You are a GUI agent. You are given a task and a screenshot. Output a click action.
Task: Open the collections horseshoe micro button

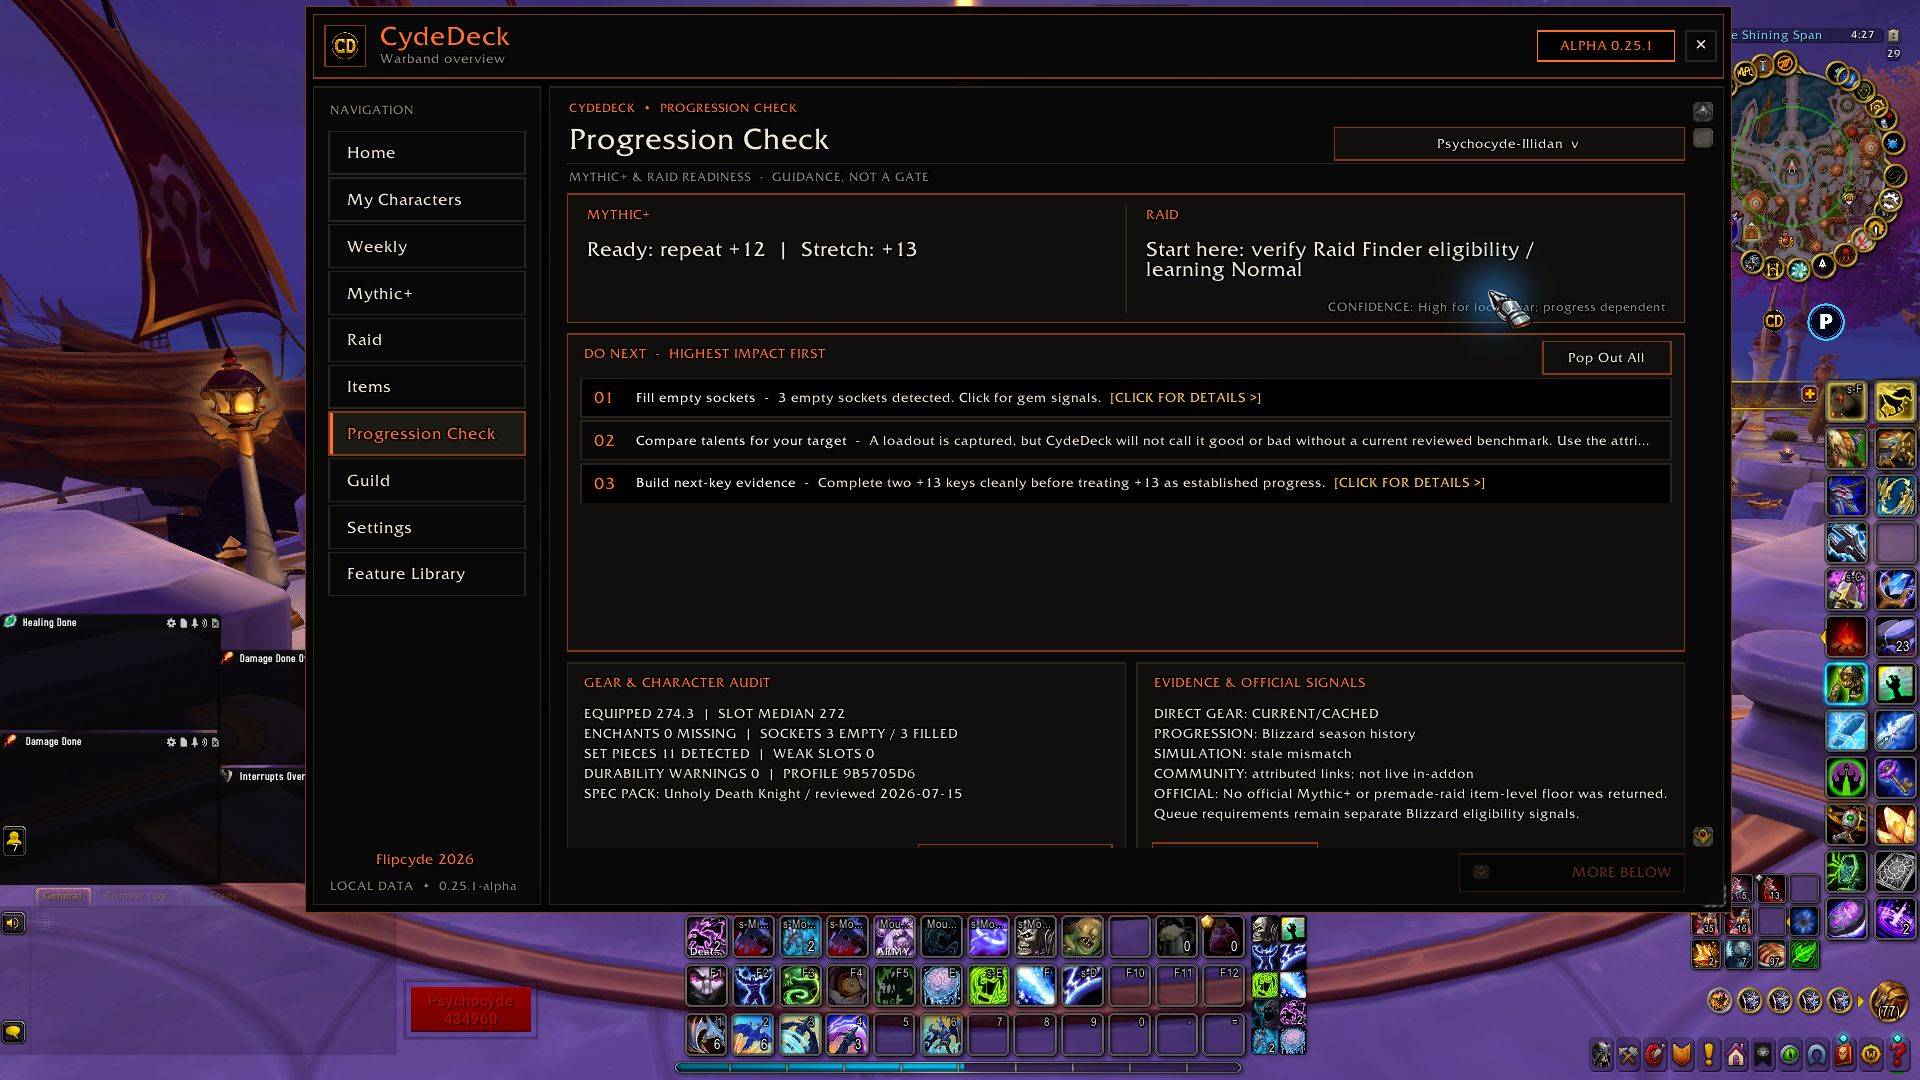1817,1054
